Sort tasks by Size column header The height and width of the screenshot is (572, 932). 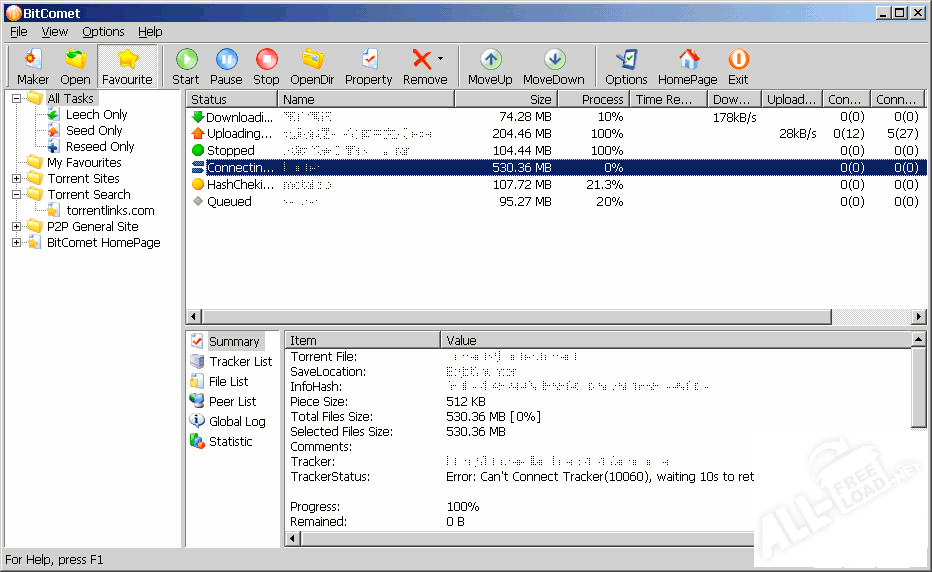(505, 99)
